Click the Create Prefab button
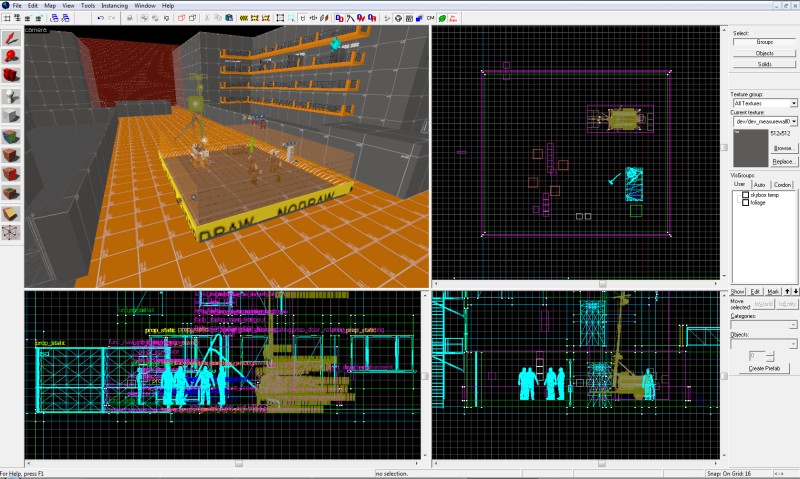800x479 pixels. click(764, 368)
